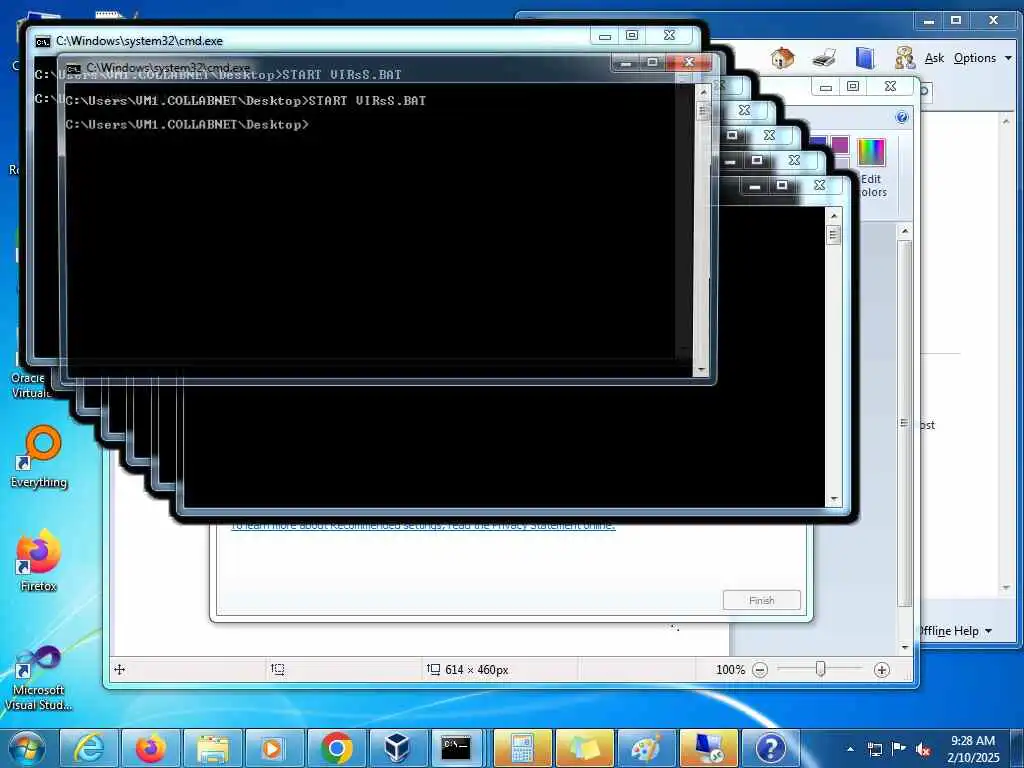1024x768 pixels.
Task: Click the Paint zoom in plus button
Action: coord(882,669)
